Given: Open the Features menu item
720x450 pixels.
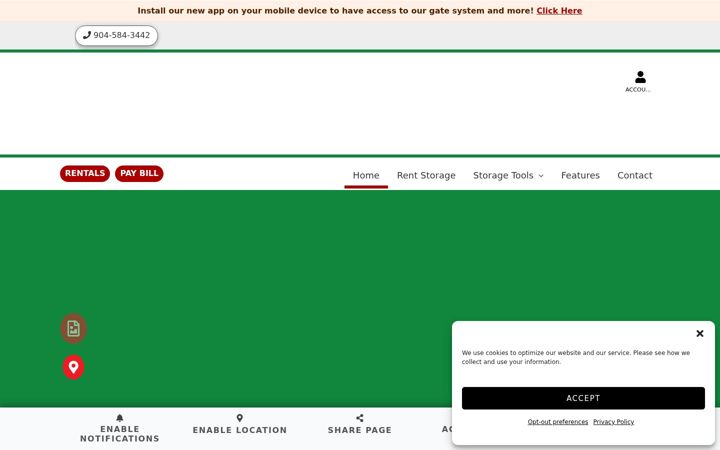Looking at the screenshot, I should tap(580, 175).
